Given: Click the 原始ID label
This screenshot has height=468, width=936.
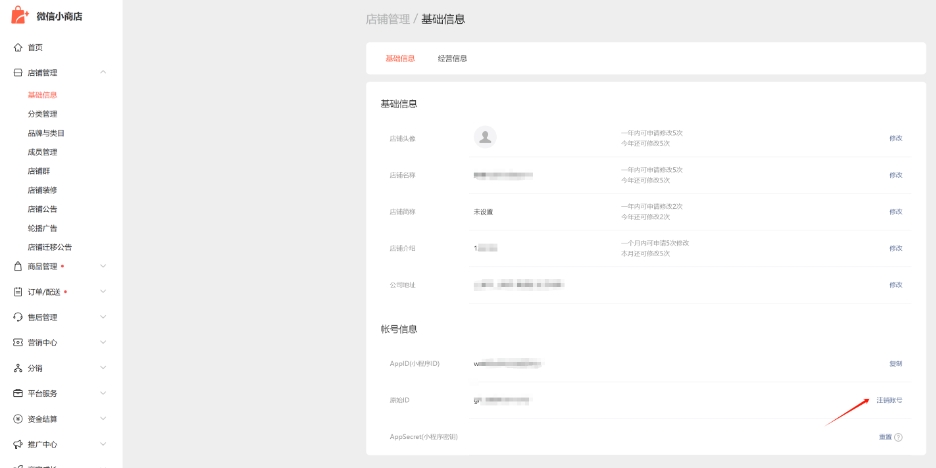Looking at the screenshot, I should tap(399, 400).
